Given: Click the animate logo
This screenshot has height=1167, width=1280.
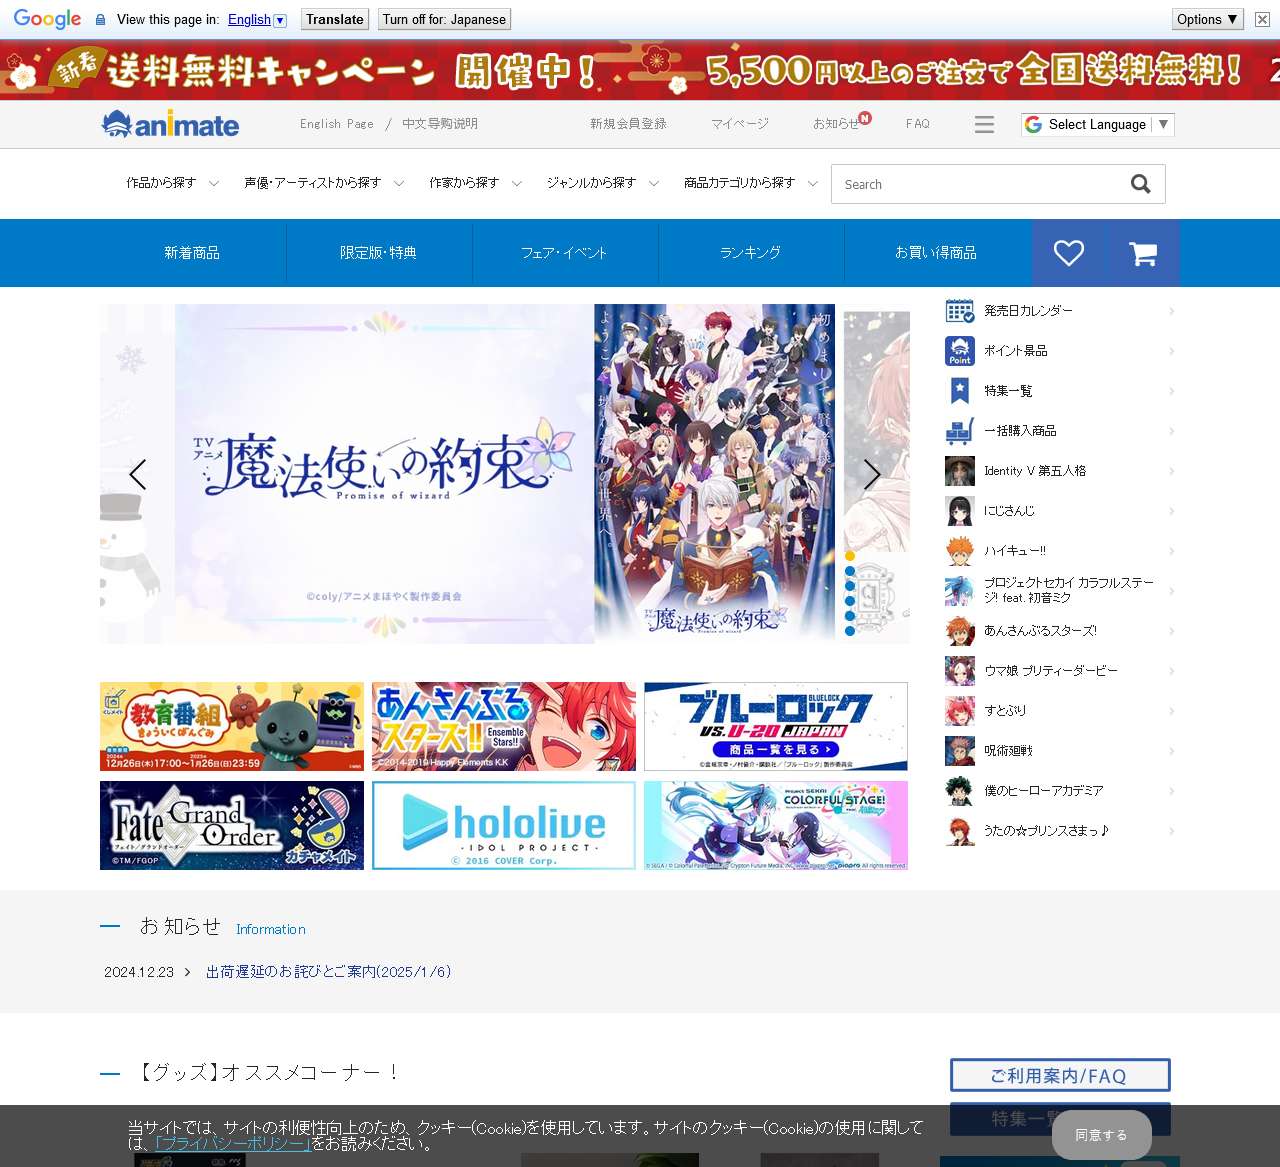Looking at the screenshot, I should (x=170, y=124).
